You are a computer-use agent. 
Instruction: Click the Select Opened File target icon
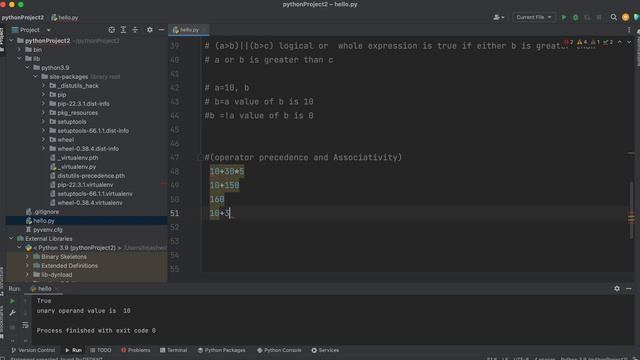click(111, 30)
